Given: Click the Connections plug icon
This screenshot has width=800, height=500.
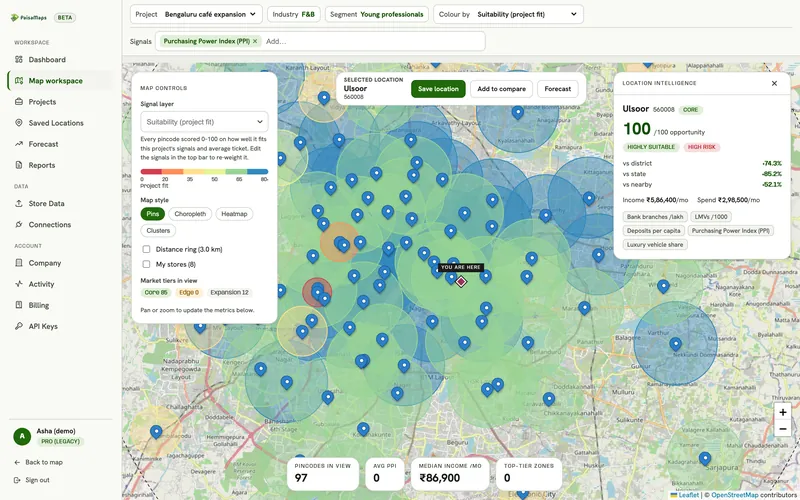Looking at the screenshot, I should pyautogui.click(x=19, y=224).
